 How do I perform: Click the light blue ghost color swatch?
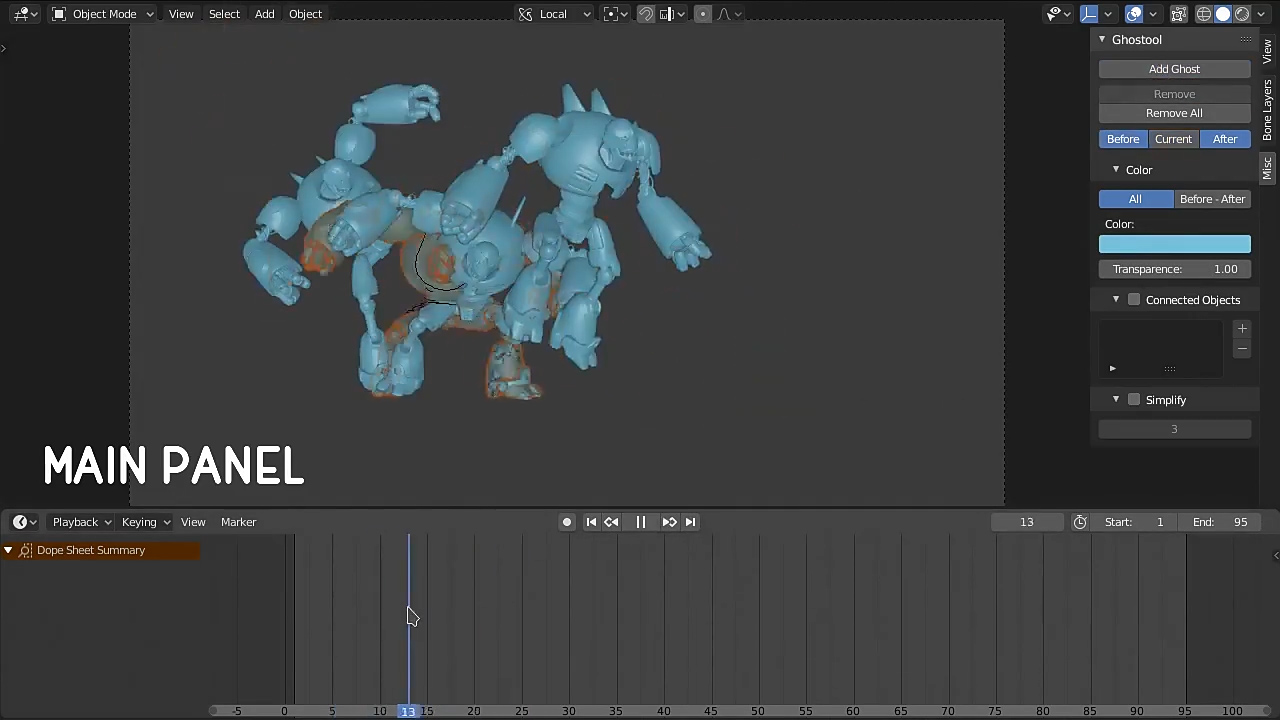[x=1174, y=245]
